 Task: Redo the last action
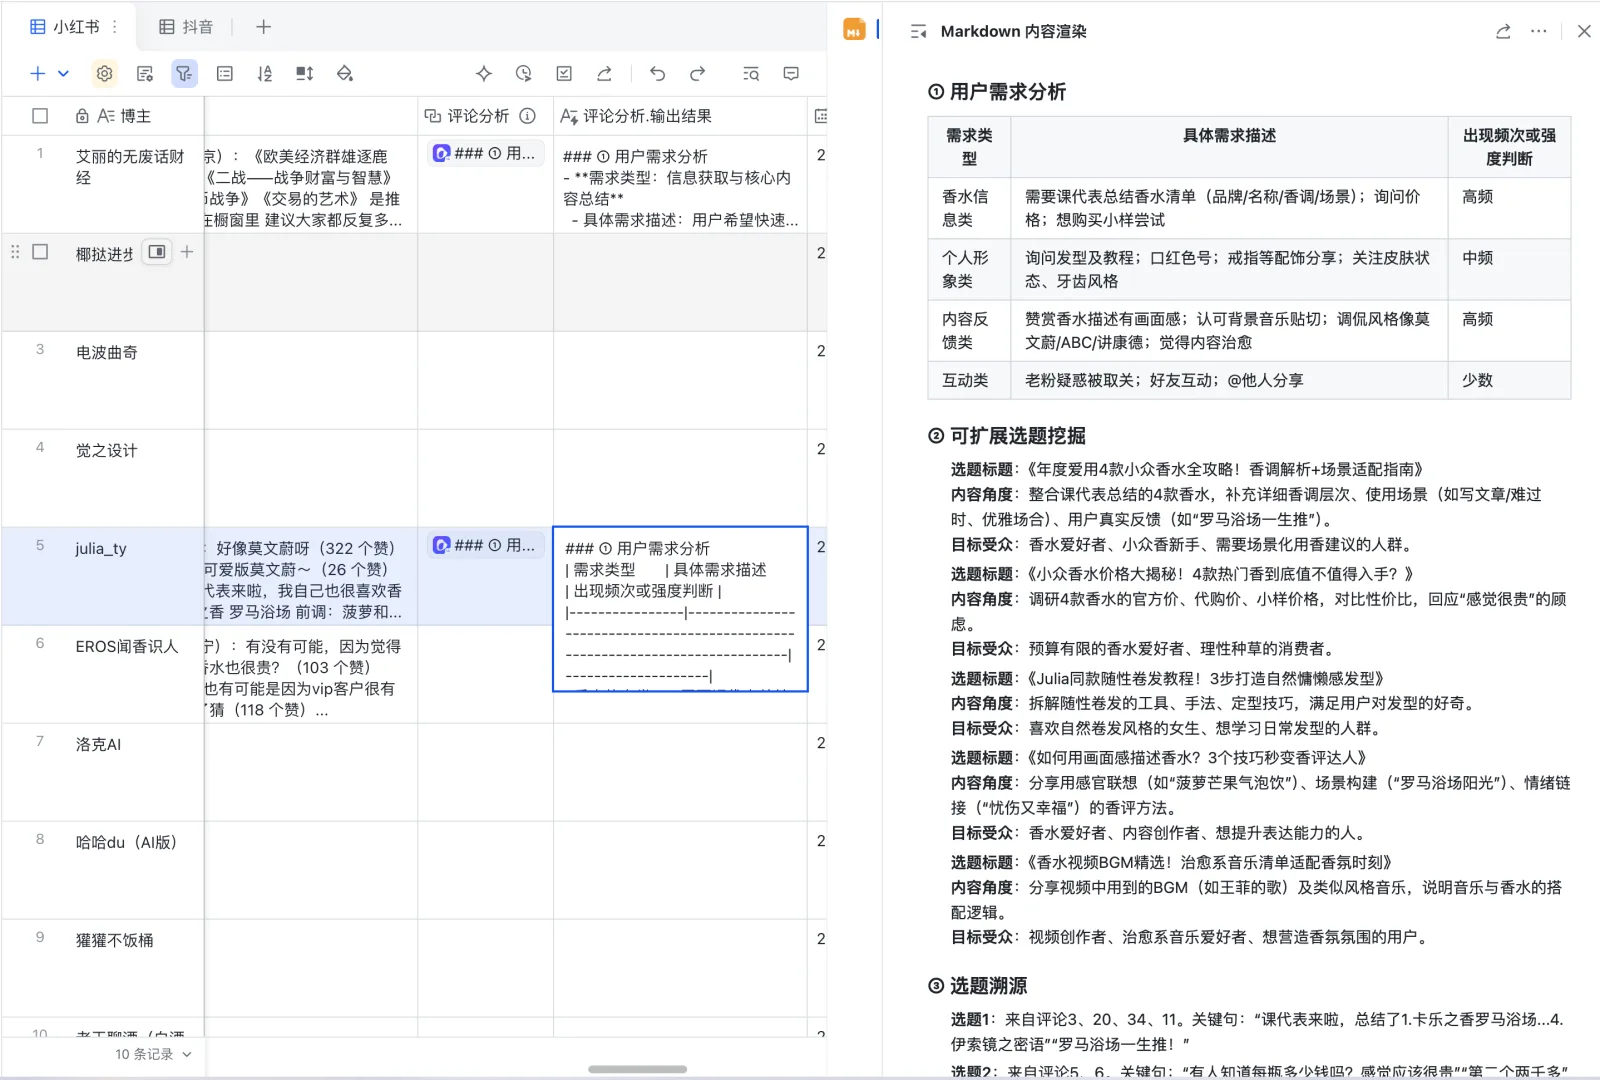tap(697, 73)
